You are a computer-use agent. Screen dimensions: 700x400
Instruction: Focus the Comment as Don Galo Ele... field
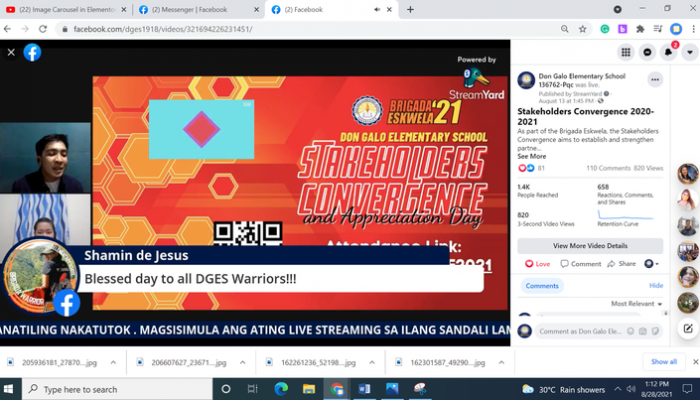(580, 331)
